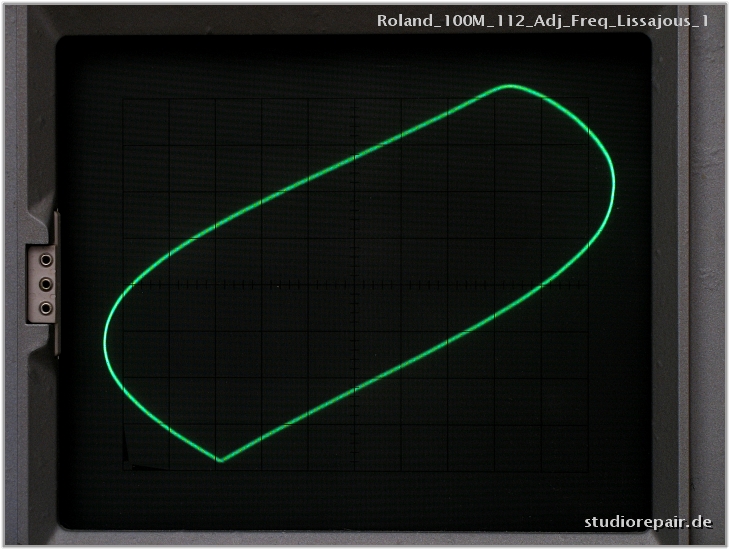Click the top hole on the left bezel latch
Image resolution: width=730 pixels, height=550 pixels.
(46, 260)
